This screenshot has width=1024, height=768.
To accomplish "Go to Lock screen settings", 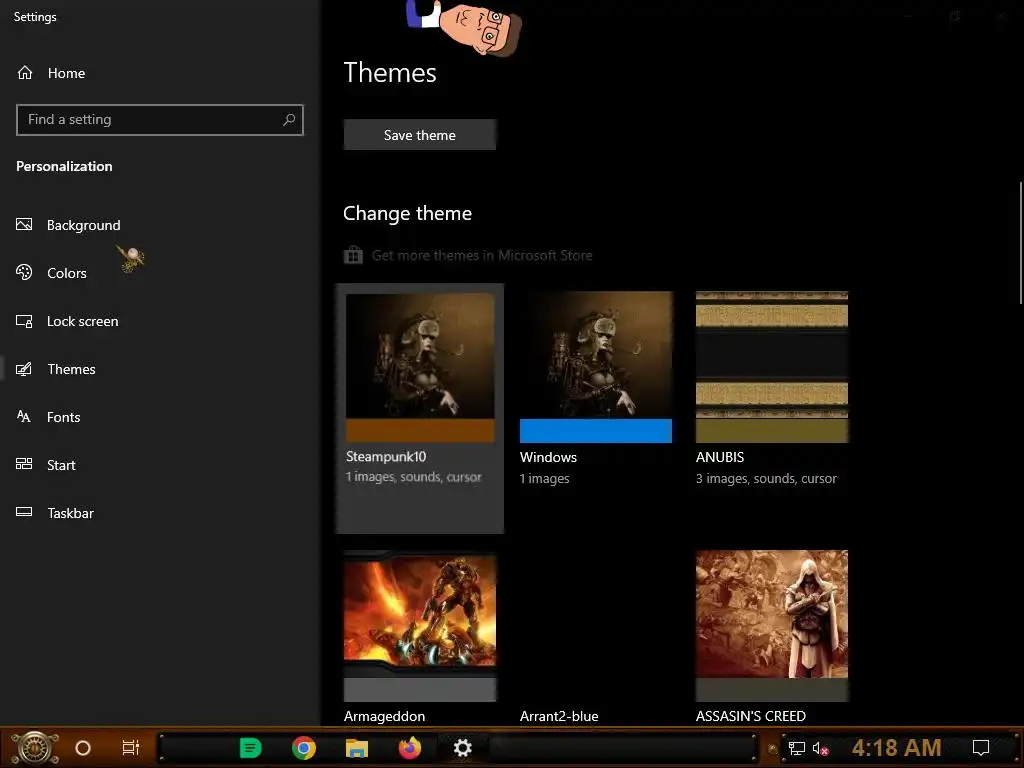I will point(82,321).
